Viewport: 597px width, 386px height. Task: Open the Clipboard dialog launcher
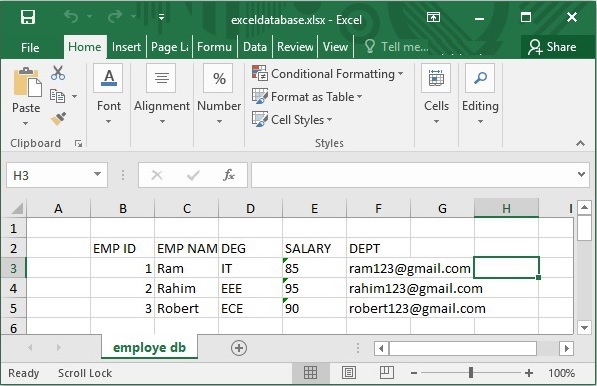pos(78,144)
